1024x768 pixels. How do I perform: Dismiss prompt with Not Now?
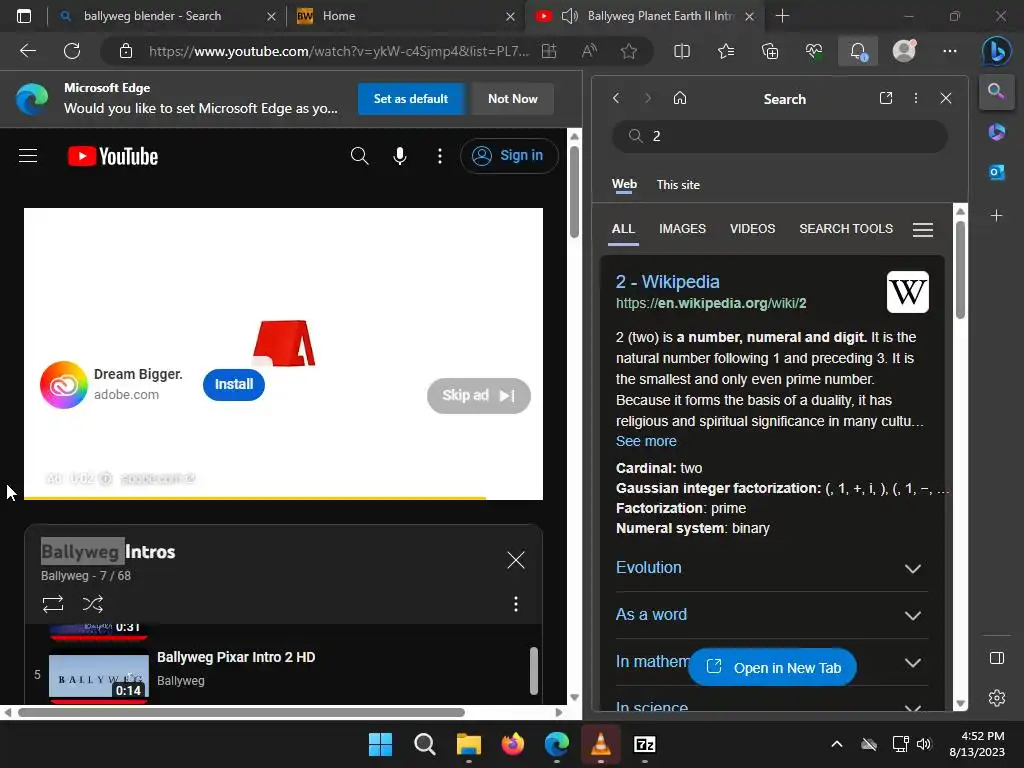coord(513,99)
